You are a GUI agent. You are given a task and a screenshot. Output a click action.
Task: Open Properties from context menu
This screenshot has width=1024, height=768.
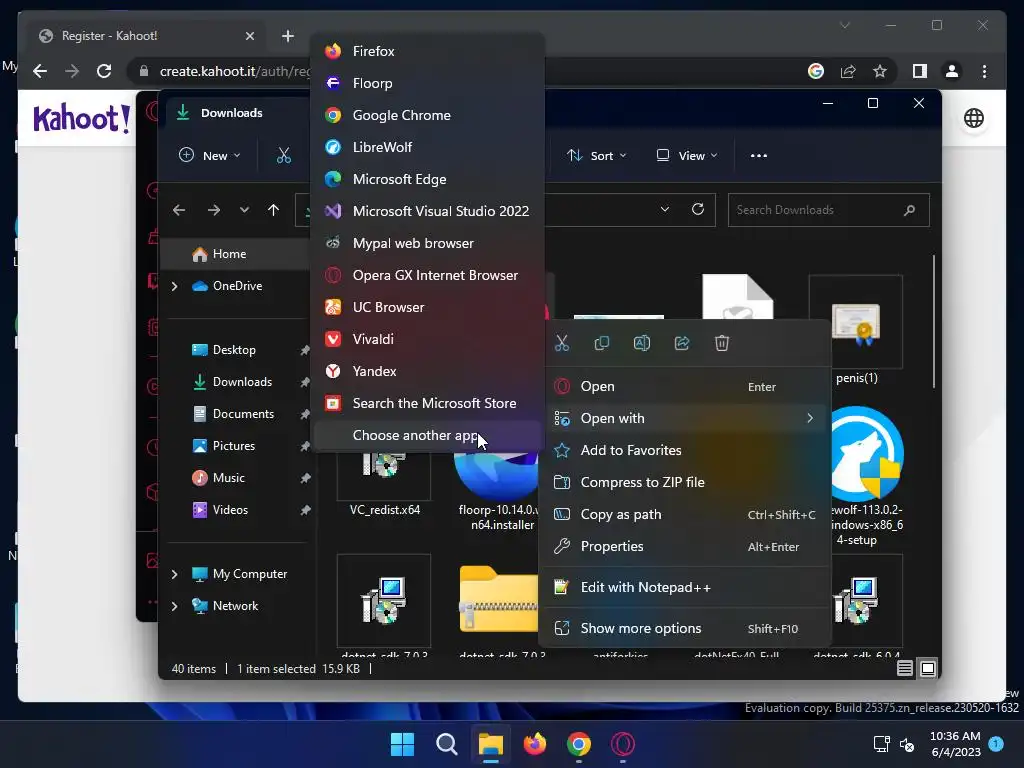[x=685, y=546]
